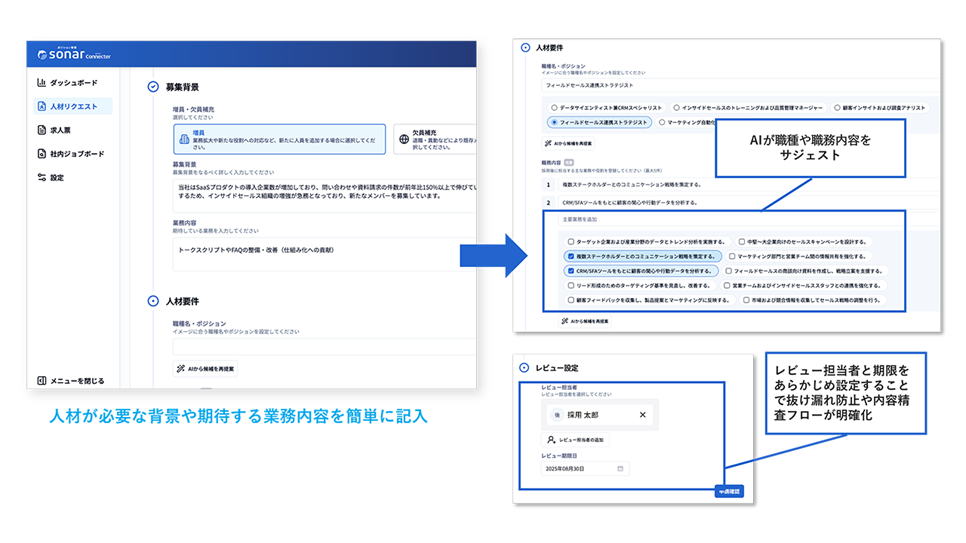Select データサイエンティスト兼CRMスペシャリスト radio option
The image size is (966, 543).
tap(554, 107)
